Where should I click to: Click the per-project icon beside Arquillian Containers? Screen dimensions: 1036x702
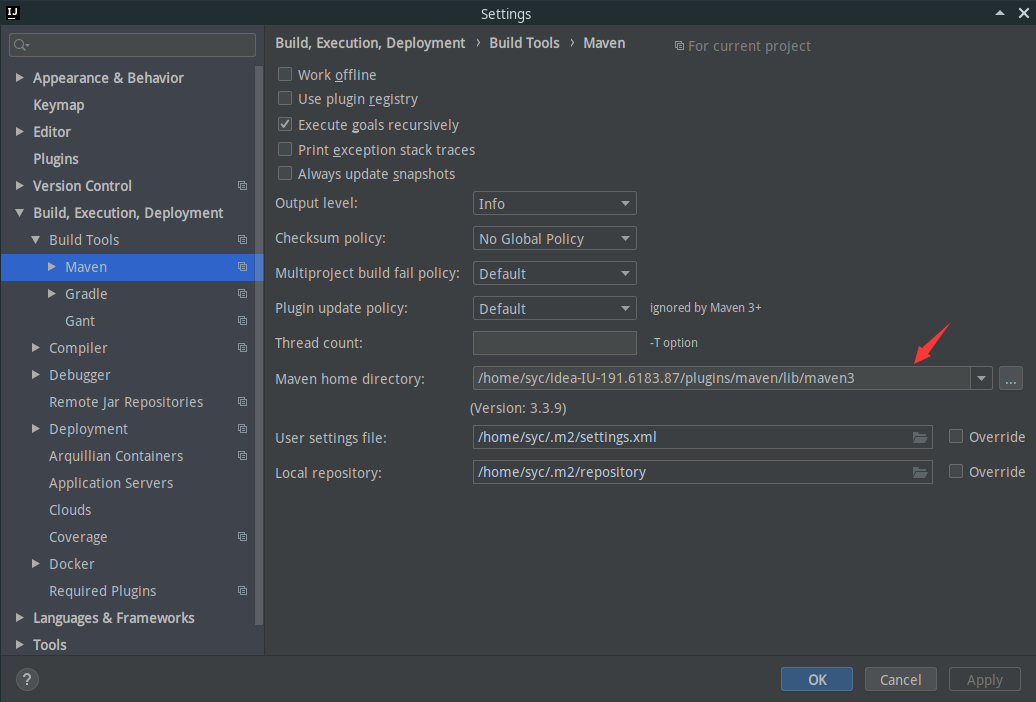point(242,456)
